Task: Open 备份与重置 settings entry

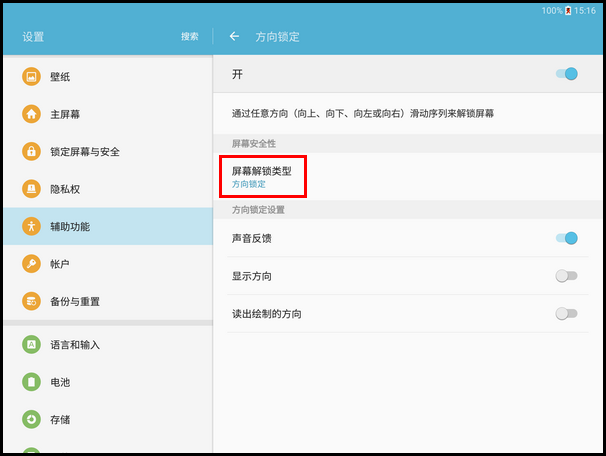Action: (108, 301)
